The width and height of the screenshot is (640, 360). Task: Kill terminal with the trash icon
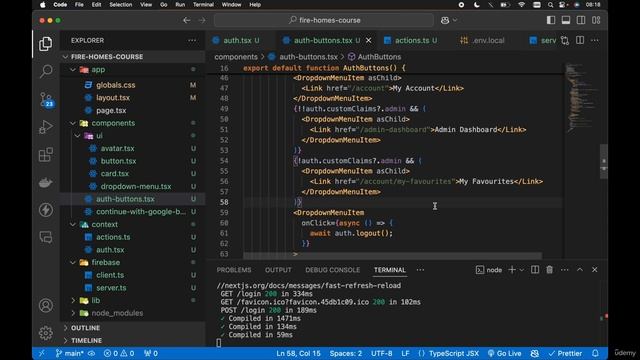[x=549, y=270]
